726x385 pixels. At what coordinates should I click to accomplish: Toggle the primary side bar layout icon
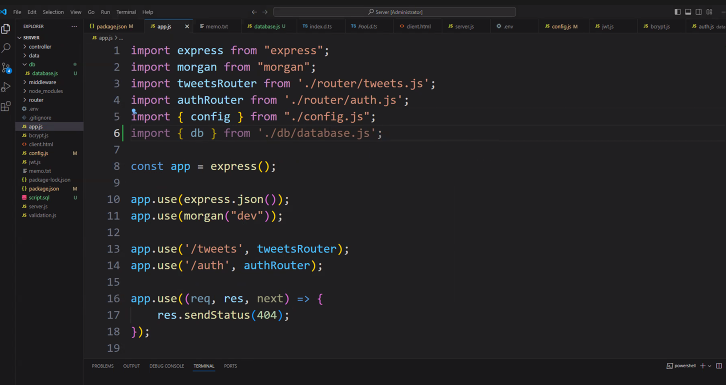click(x=678, y=12)
